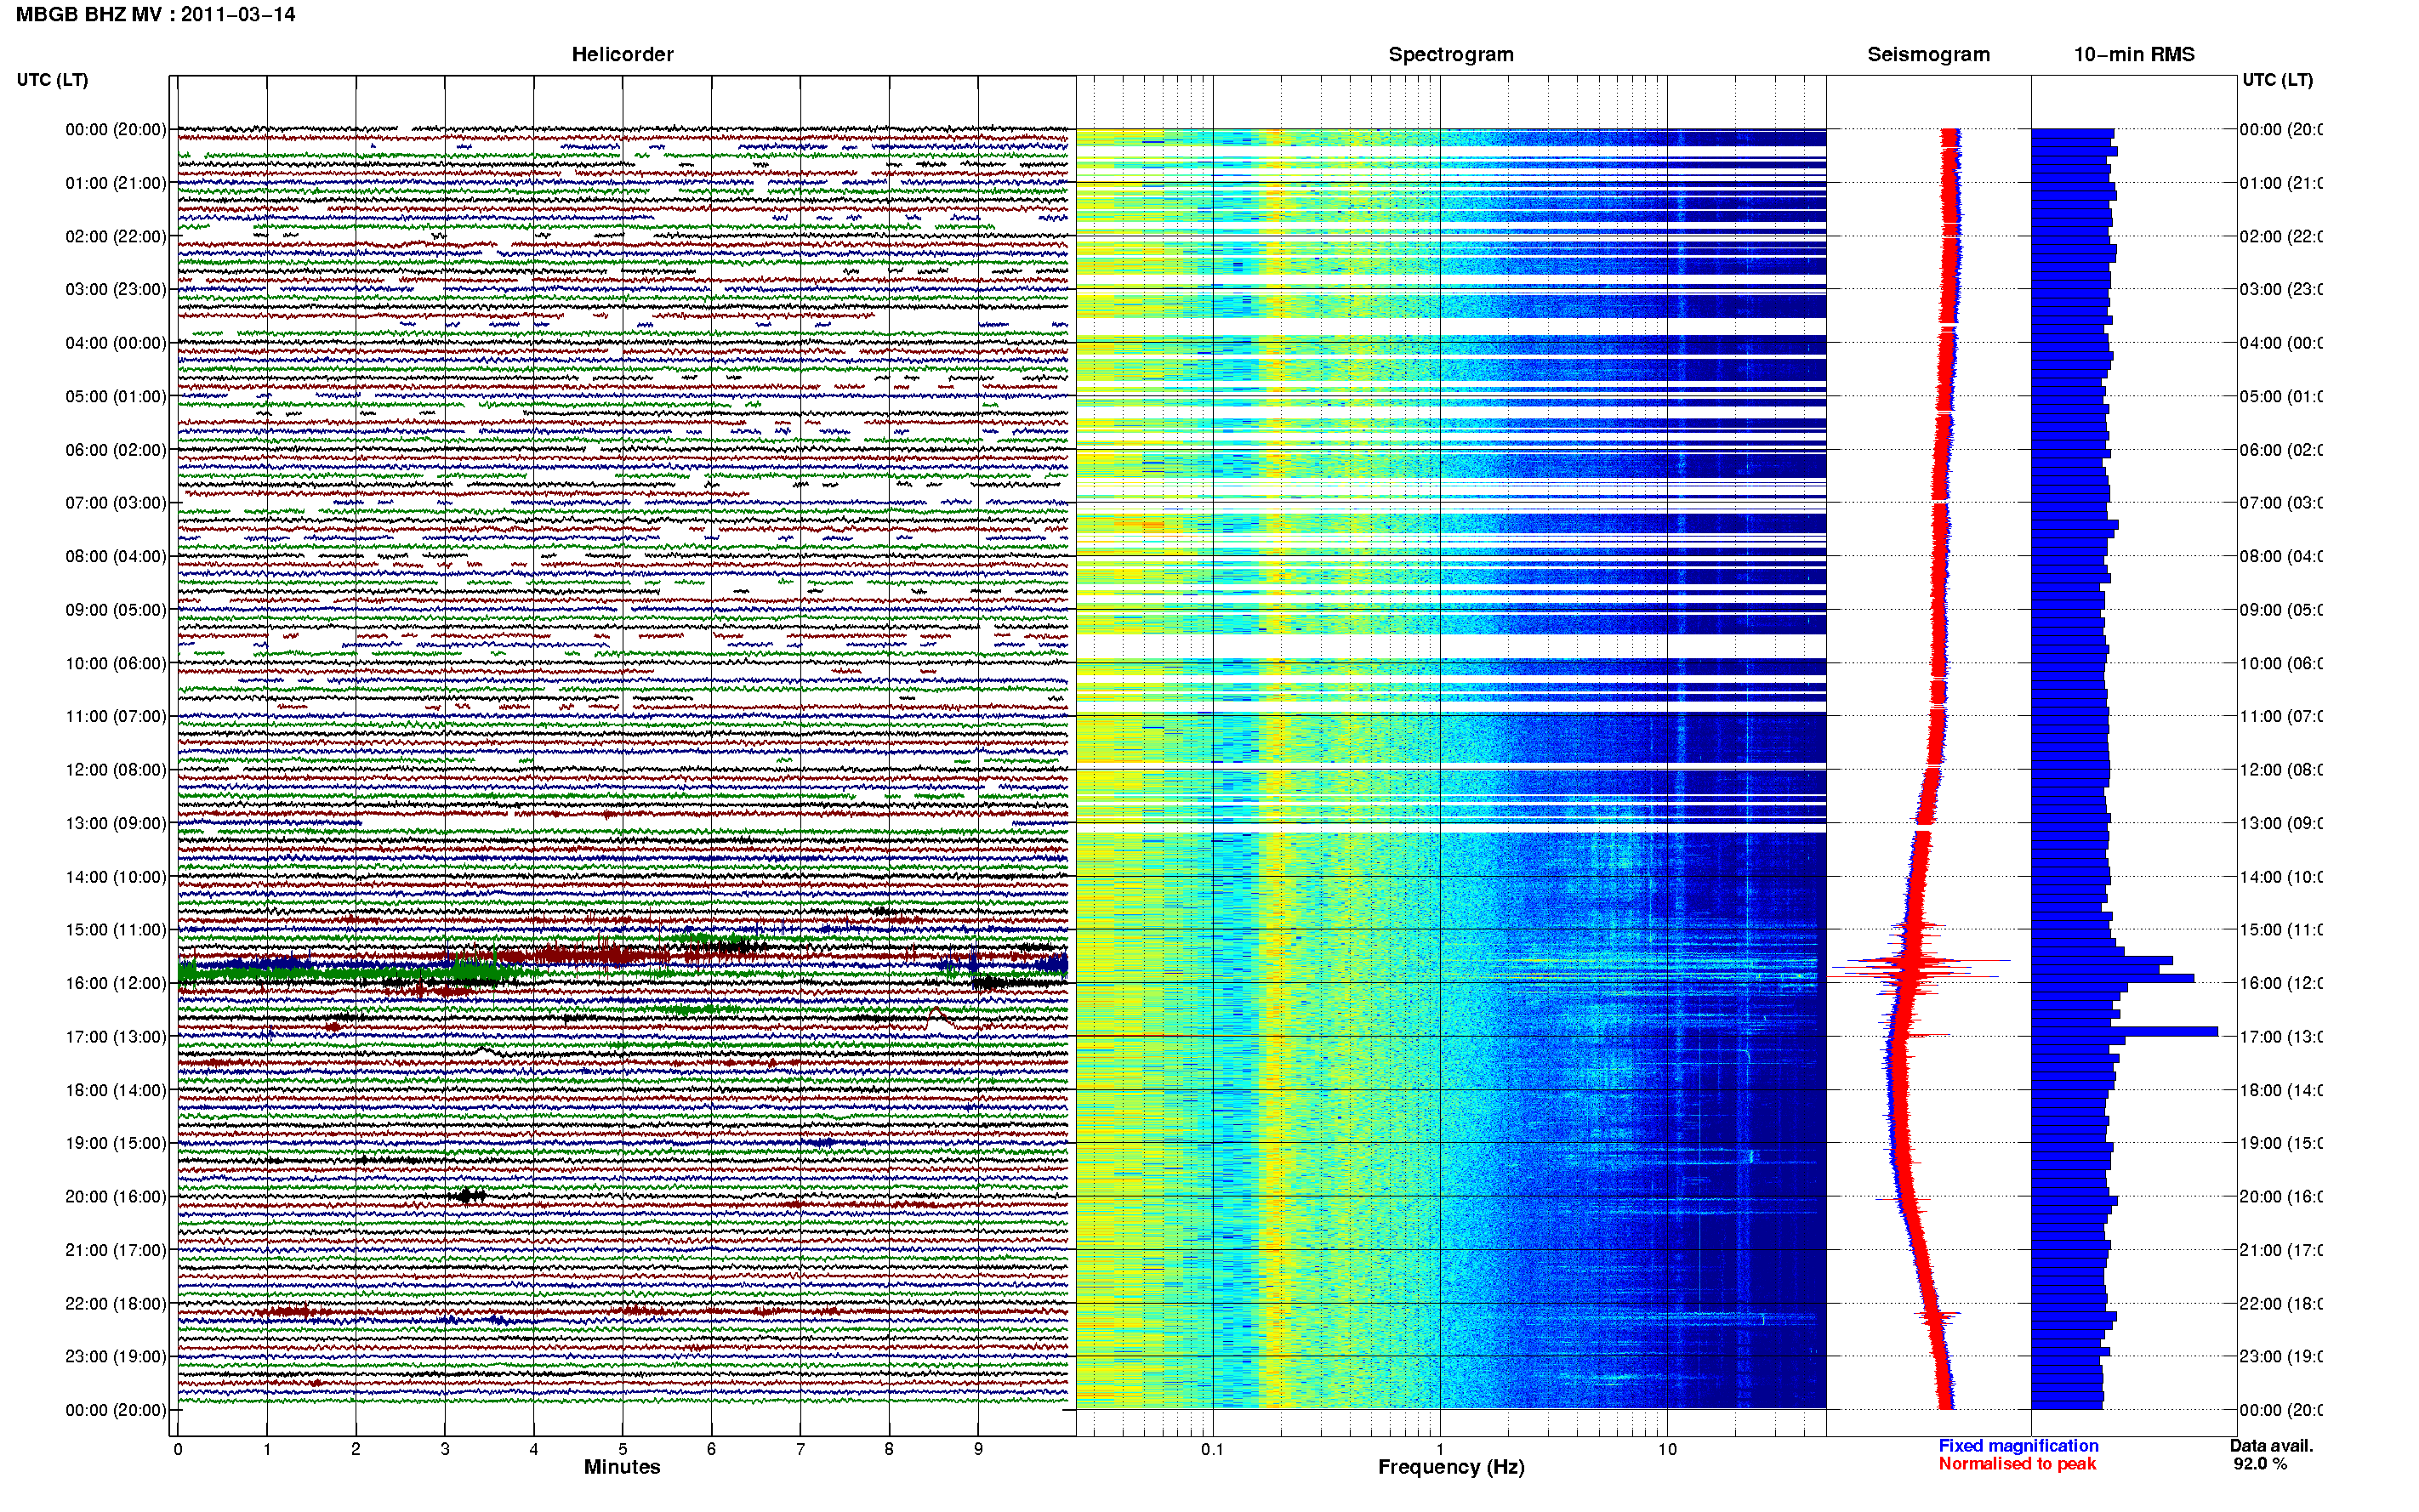Click the left '10:00 (06:00)' time label
This screenshot has height=1512, width=2419.
[116, 663]
